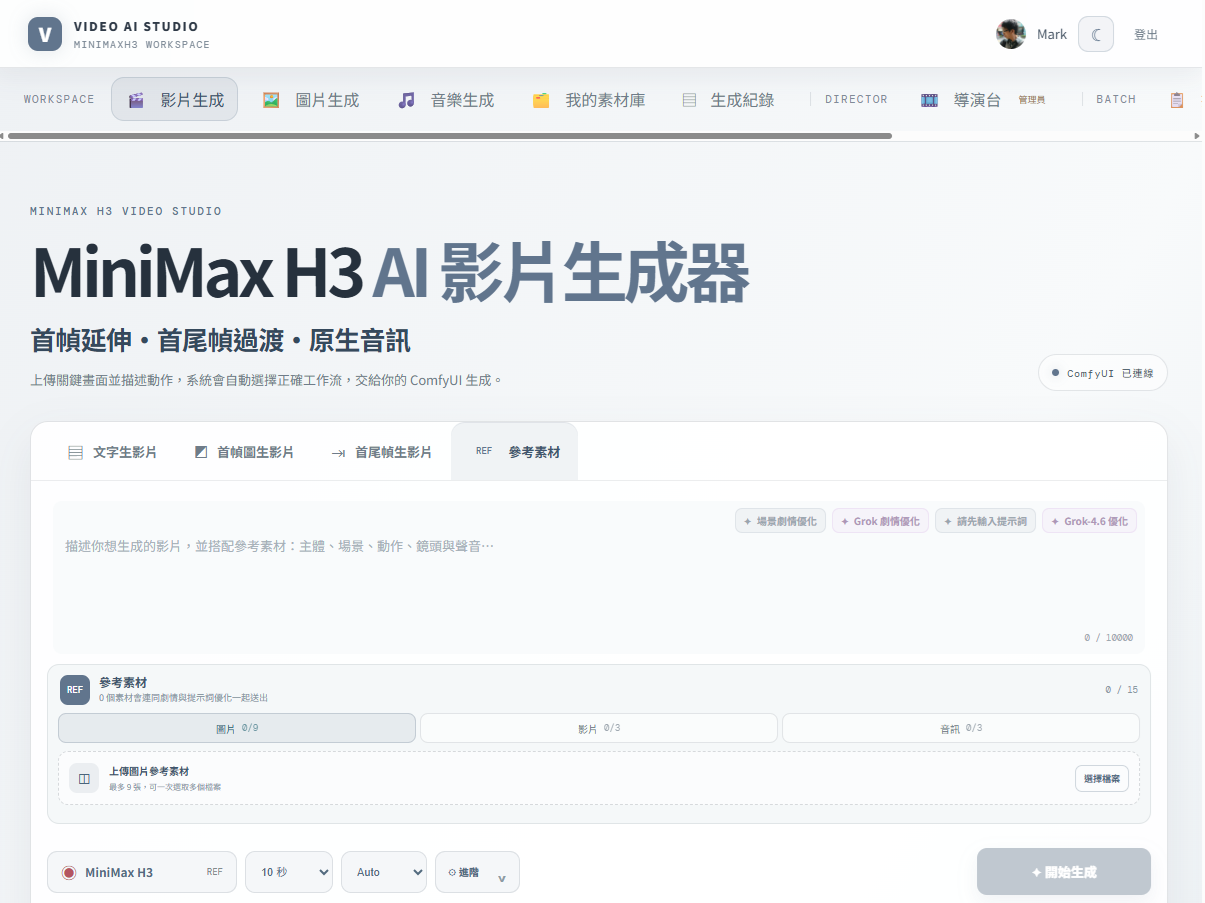1205x903 pixels.
Task: Select the 參考素材 mode tab
Action: [515, 452]
